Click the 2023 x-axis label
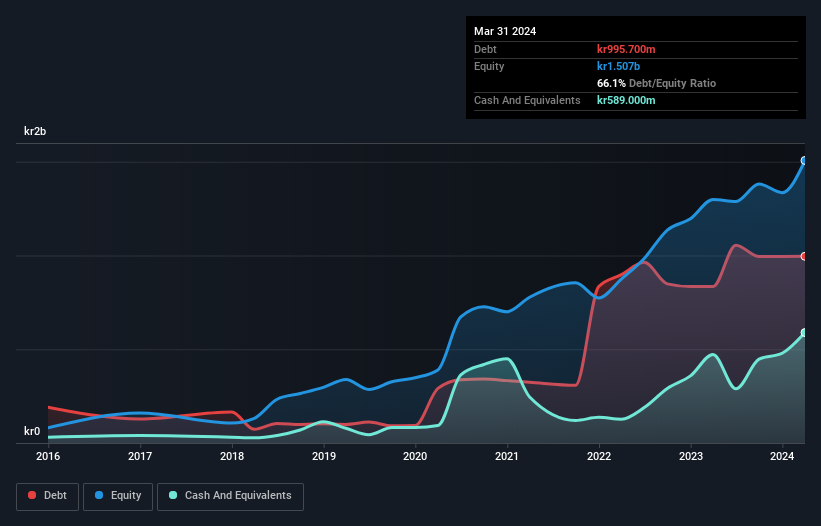This screenshot has height=526, width=821. point(691,456)
